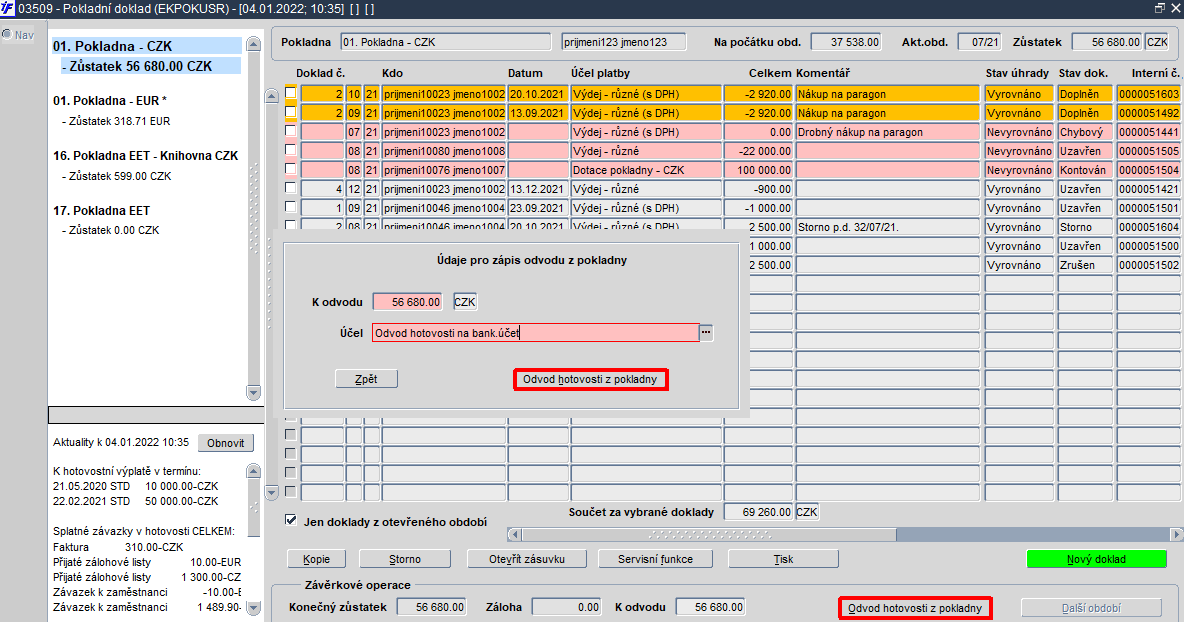Restore the window via title bar button
Image resolution: width=1184 pixels, height=622 pixels.
click(x=1159, y=8)
